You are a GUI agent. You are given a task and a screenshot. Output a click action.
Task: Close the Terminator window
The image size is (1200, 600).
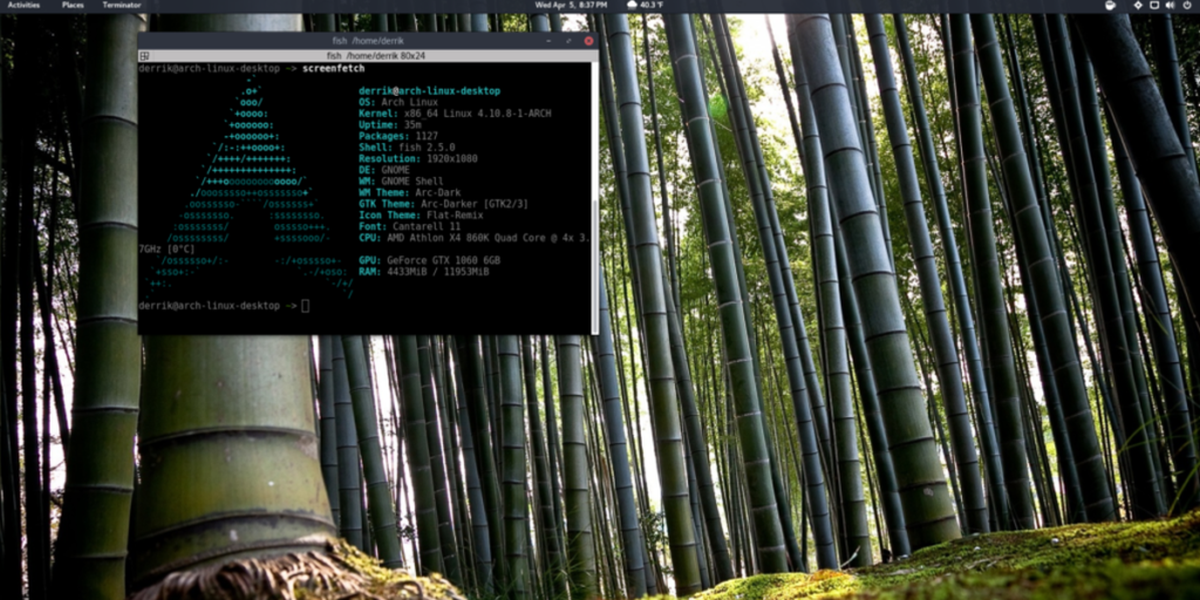[588, 41]
